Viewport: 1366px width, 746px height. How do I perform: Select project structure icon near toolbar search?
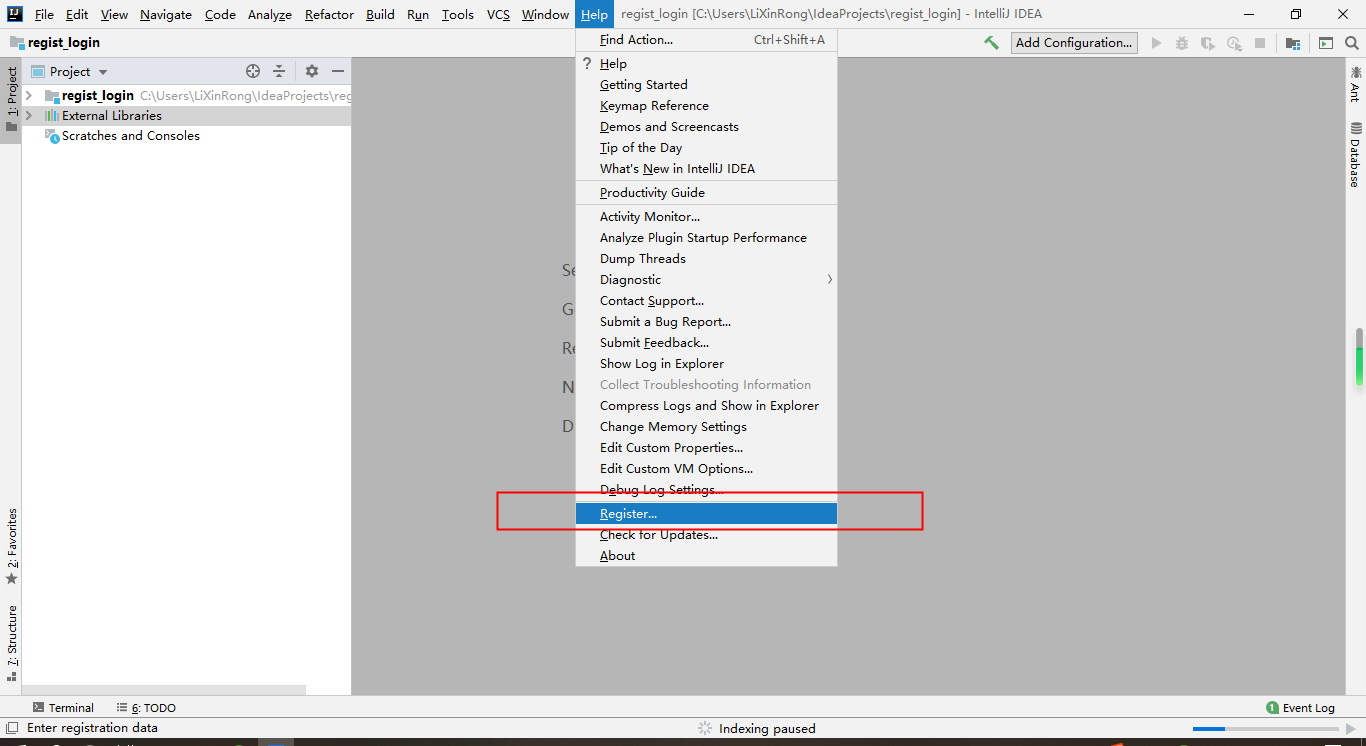pos(1293,43)
